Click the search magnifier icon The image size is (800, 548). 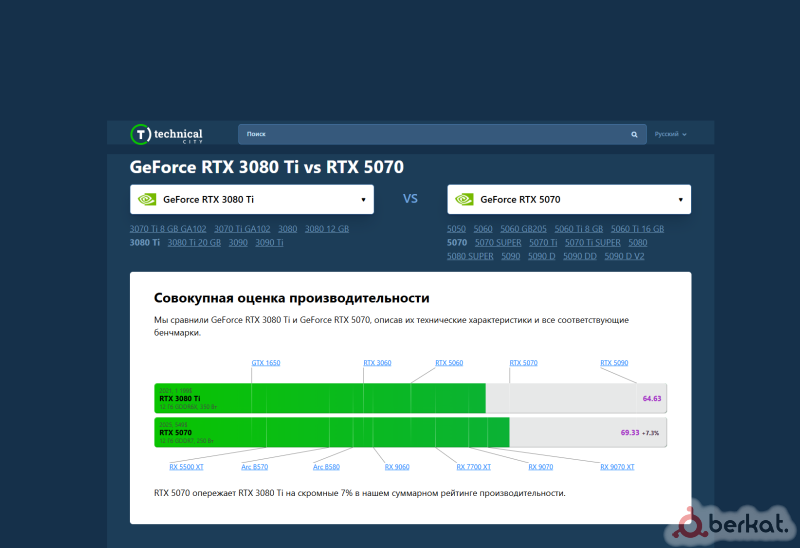[x=634, y=135]
